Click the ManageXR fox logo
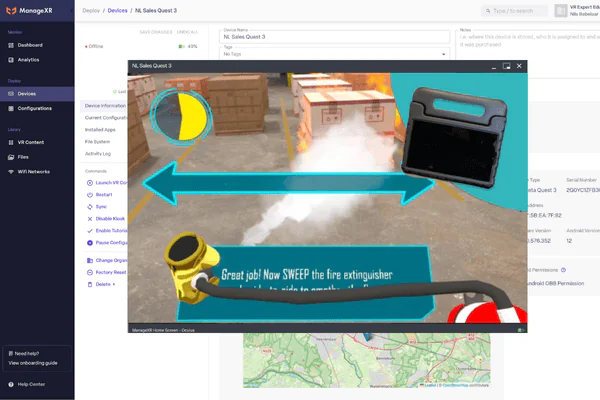 coord(11,11)
